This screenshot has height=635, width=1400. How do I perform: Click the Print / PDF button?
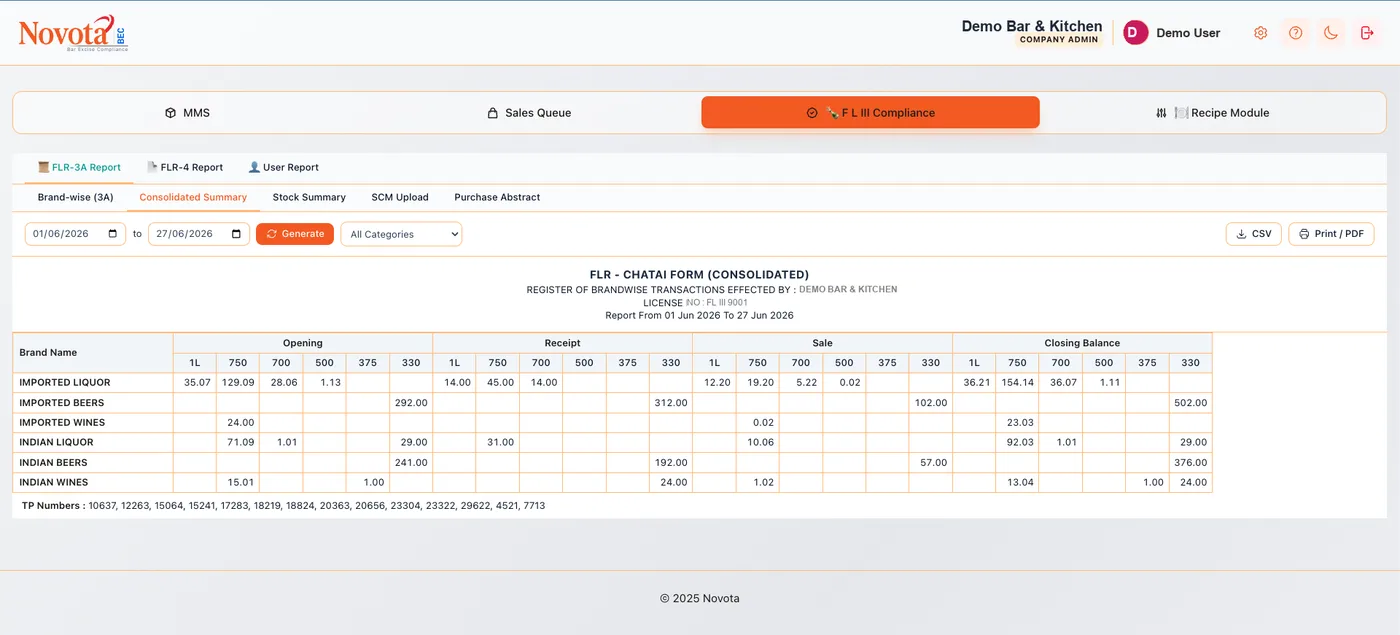[1331, 234]
